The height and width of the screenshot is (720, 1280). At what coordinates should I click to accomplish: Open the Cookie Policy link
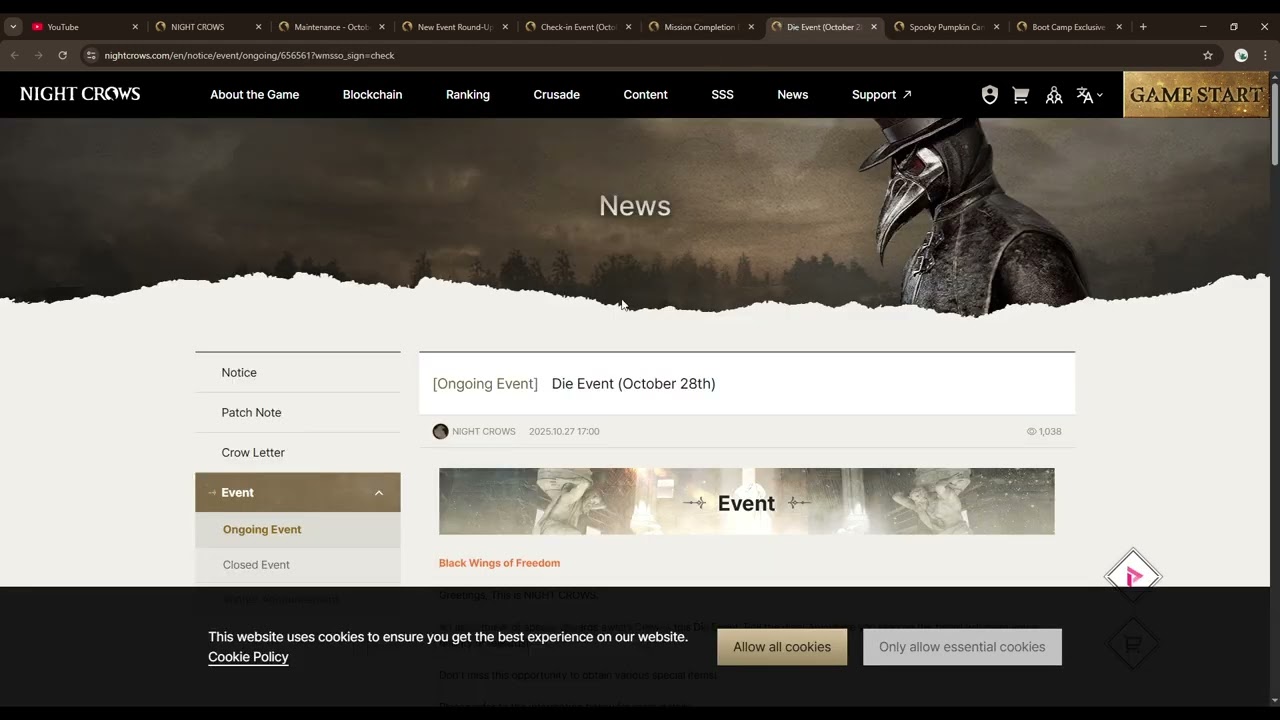(248, 657)
